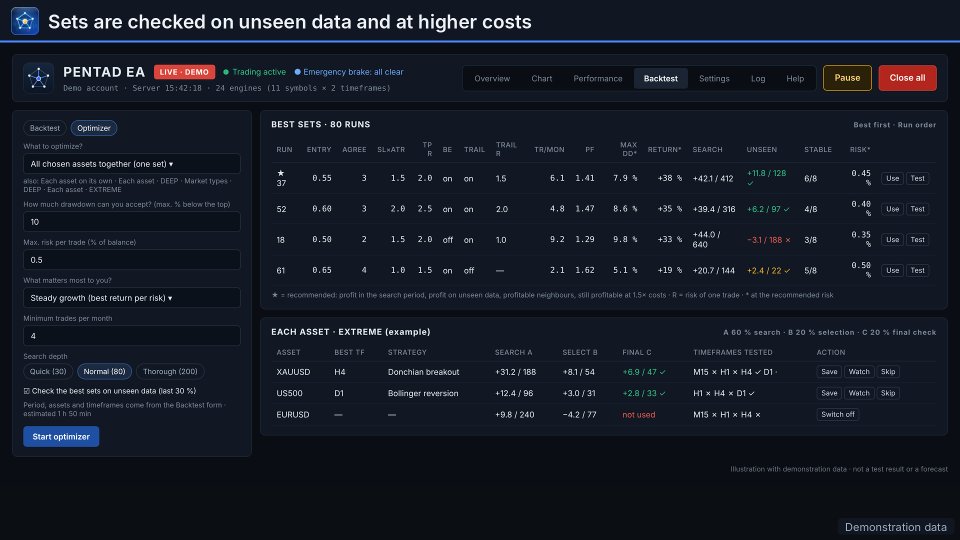The width and height of the screenshot is (960, 540).
Task: Click the max drawdown input field
Action: 132,222
